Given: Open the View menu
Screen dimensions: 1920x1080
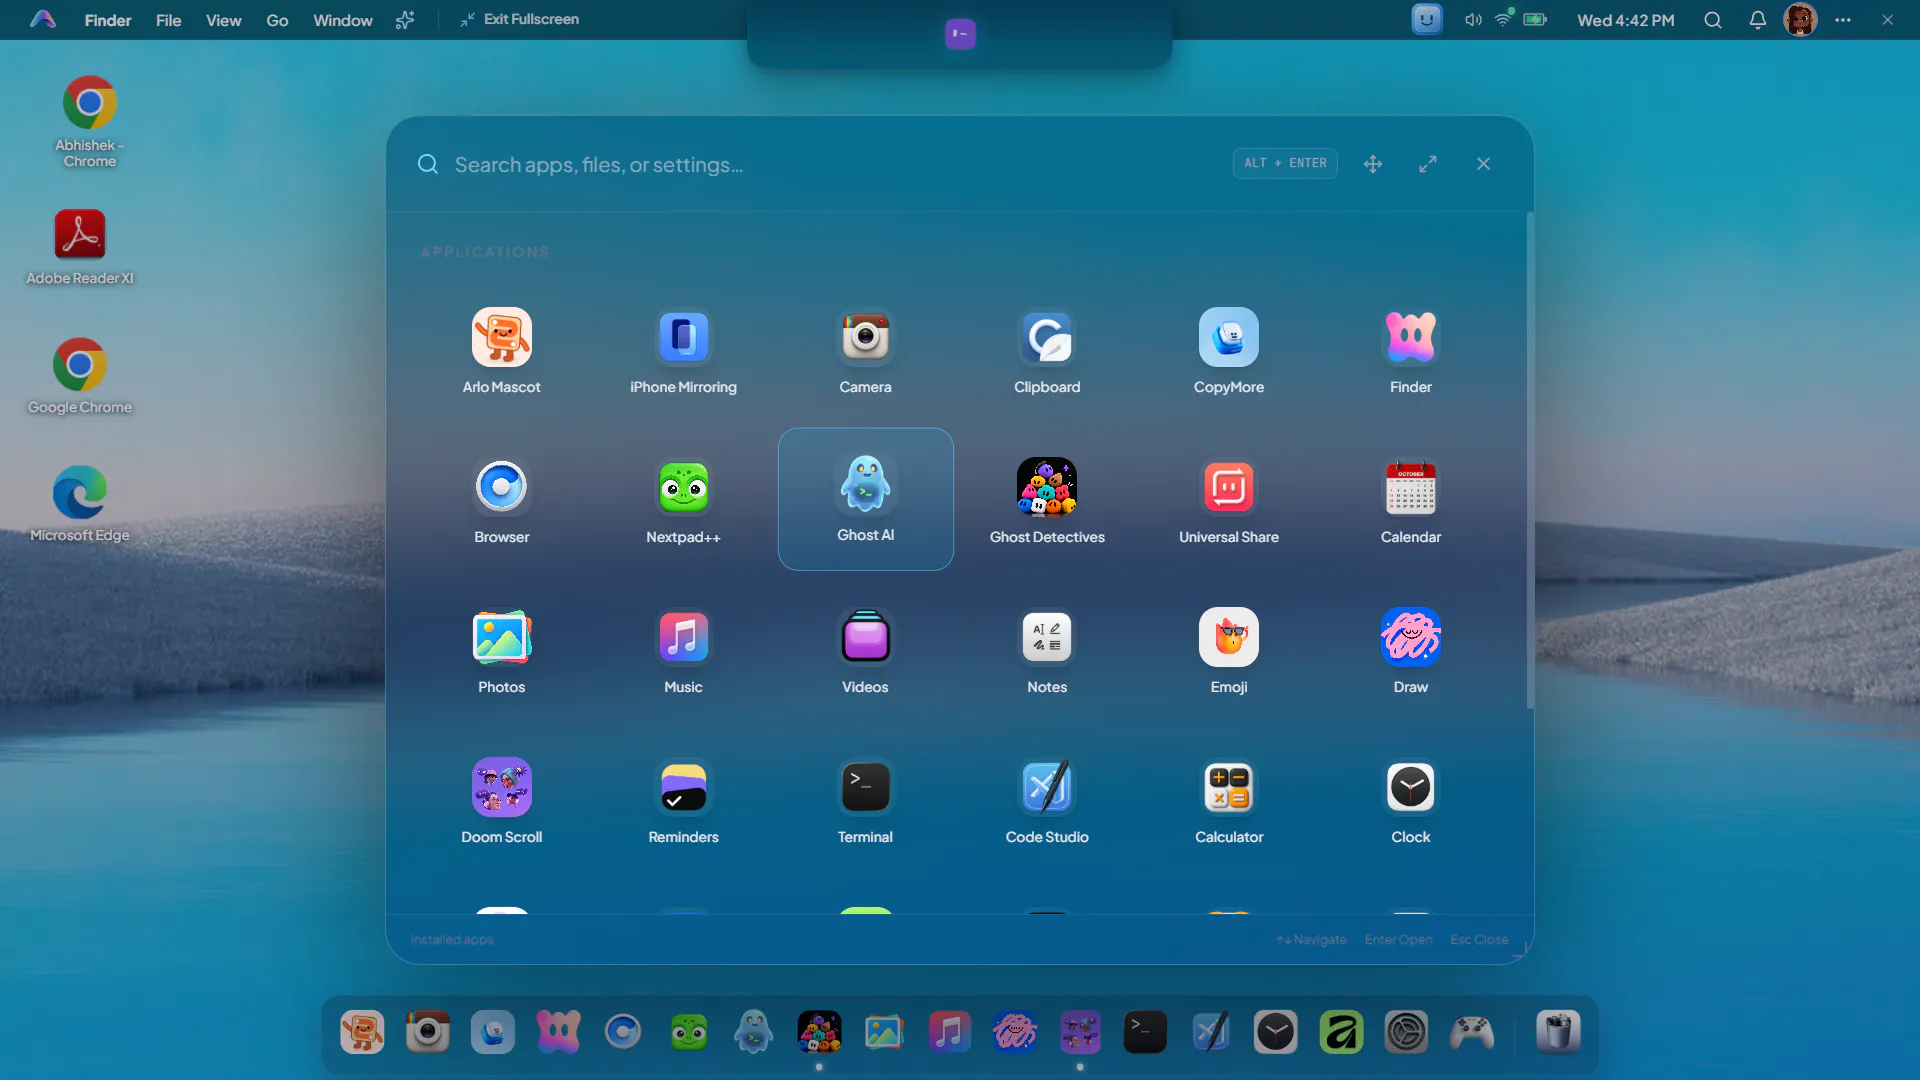Looking at the screenshot, I should [x=224, y=20].
